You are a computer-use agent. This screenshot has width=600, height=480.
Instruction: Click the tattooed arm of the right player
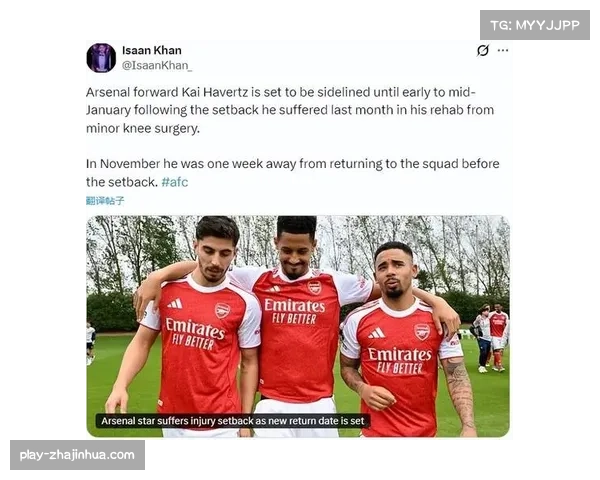pos(459,394)
